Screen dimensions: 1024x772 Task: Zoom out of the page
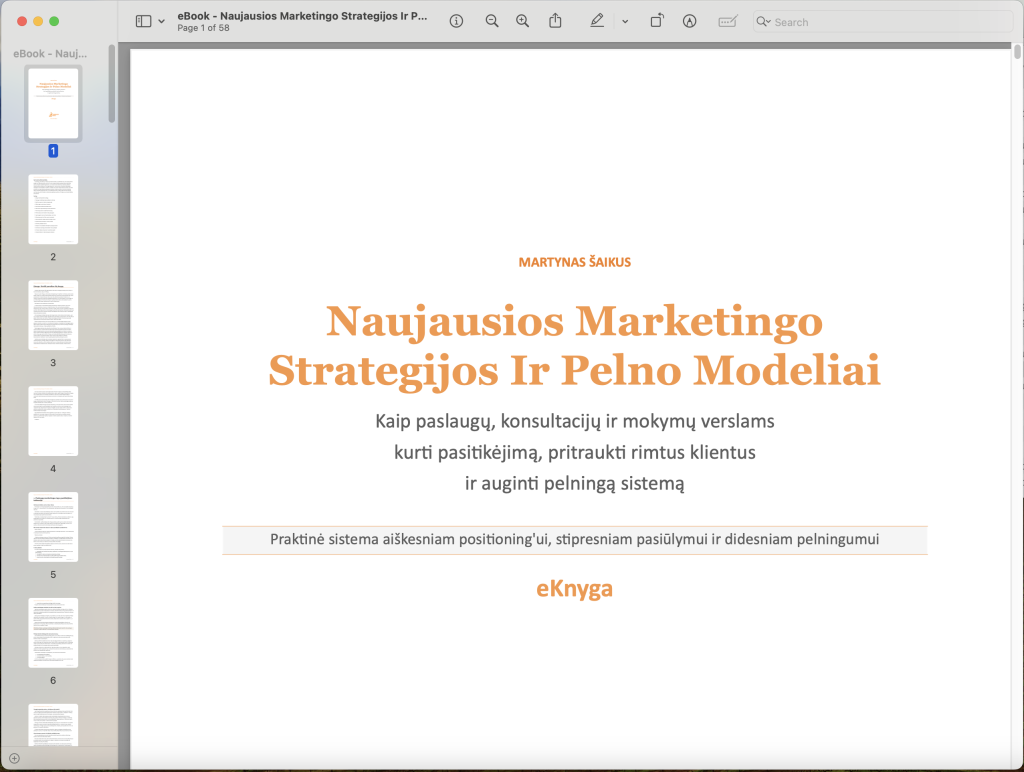click(x=492, y=22)
